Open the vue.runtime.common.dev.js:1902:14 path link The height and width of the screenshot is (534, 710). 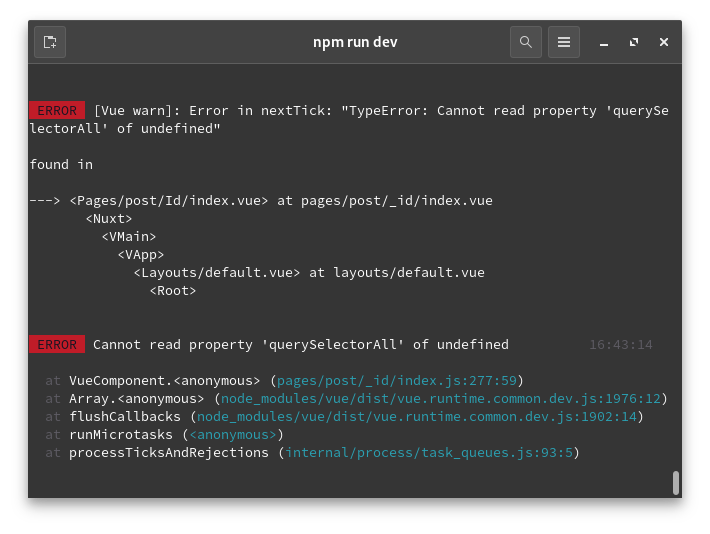(416, 417)
